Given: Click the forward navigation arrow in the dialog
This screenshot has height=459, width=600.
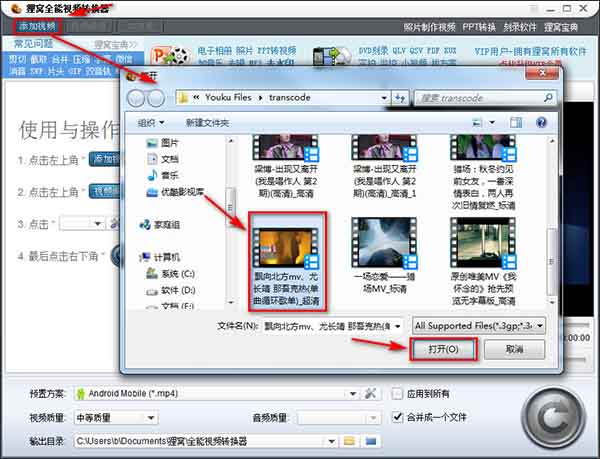Looking at the screenshot, I should tap(156, 98).
